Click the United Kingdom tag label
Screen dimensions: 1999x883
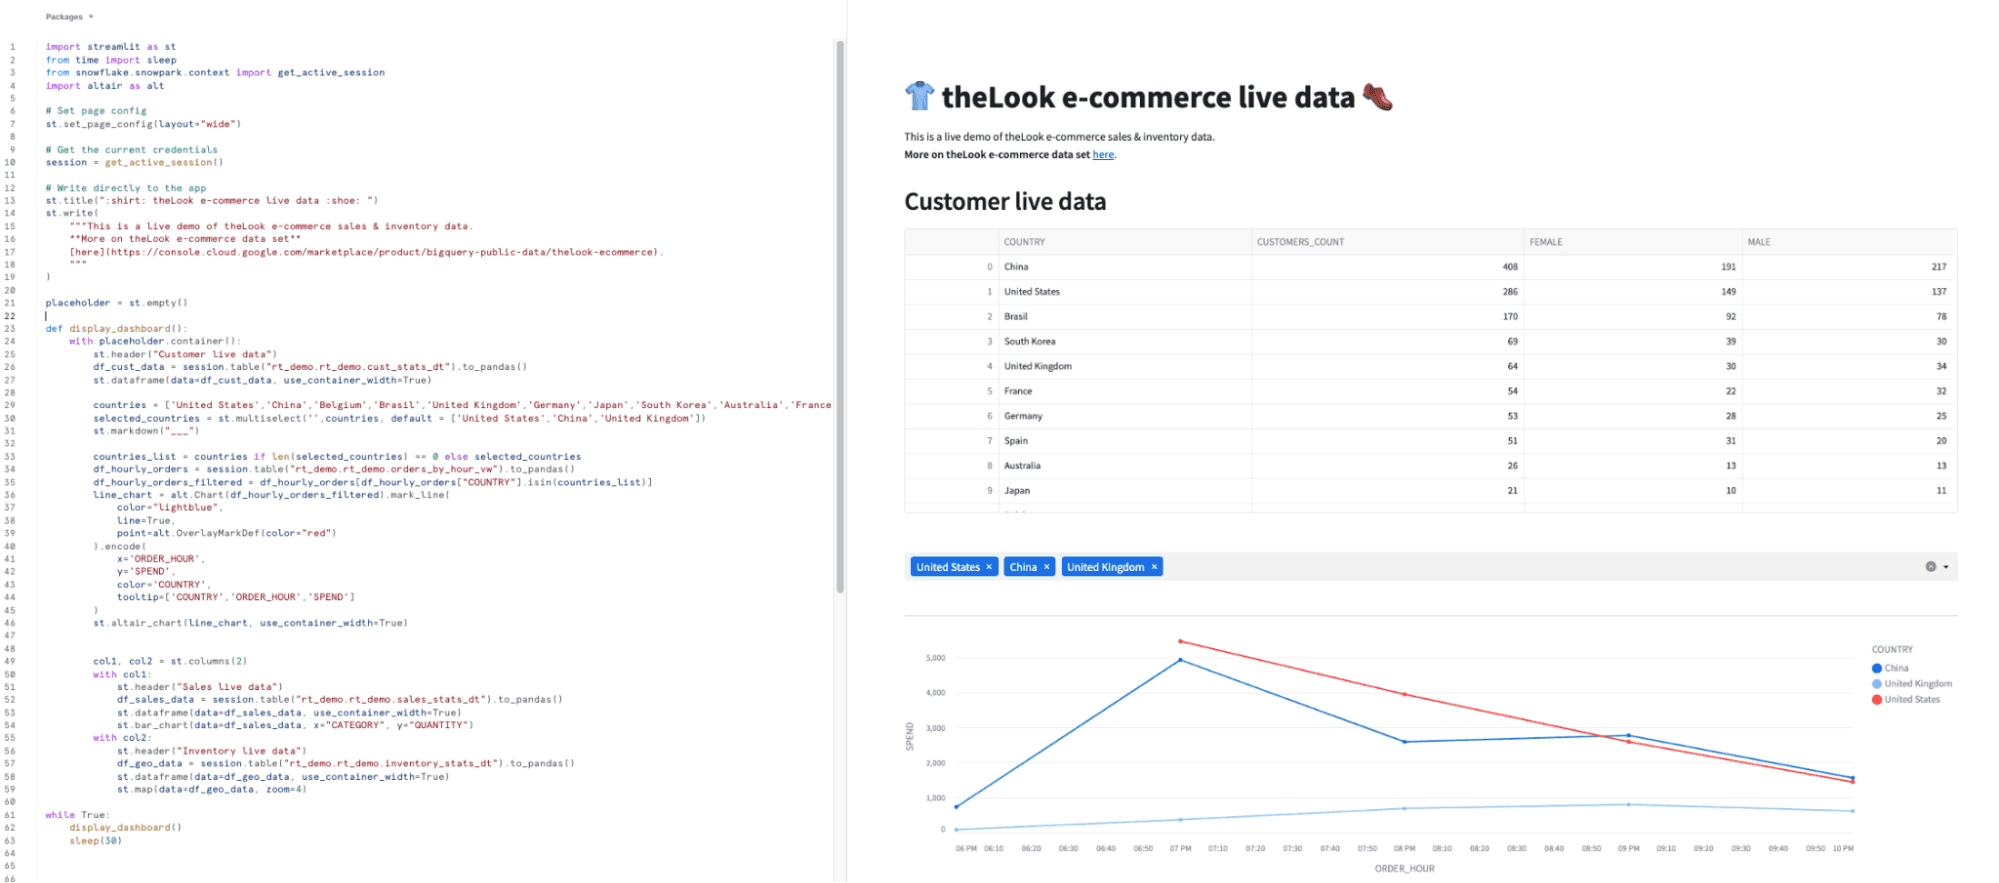(1105, 567)
